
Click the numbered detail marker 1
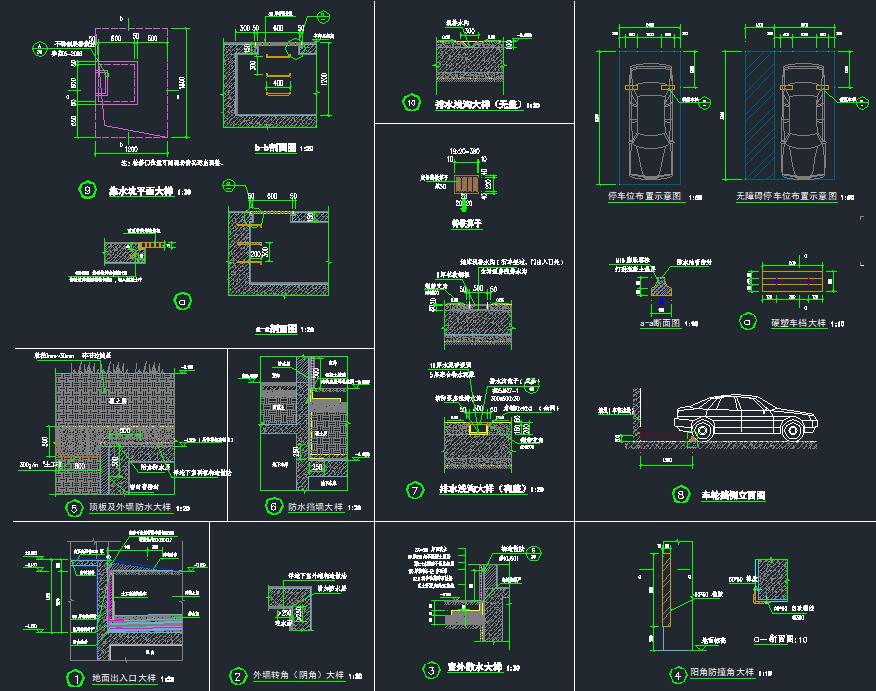[x=74, y=678]
